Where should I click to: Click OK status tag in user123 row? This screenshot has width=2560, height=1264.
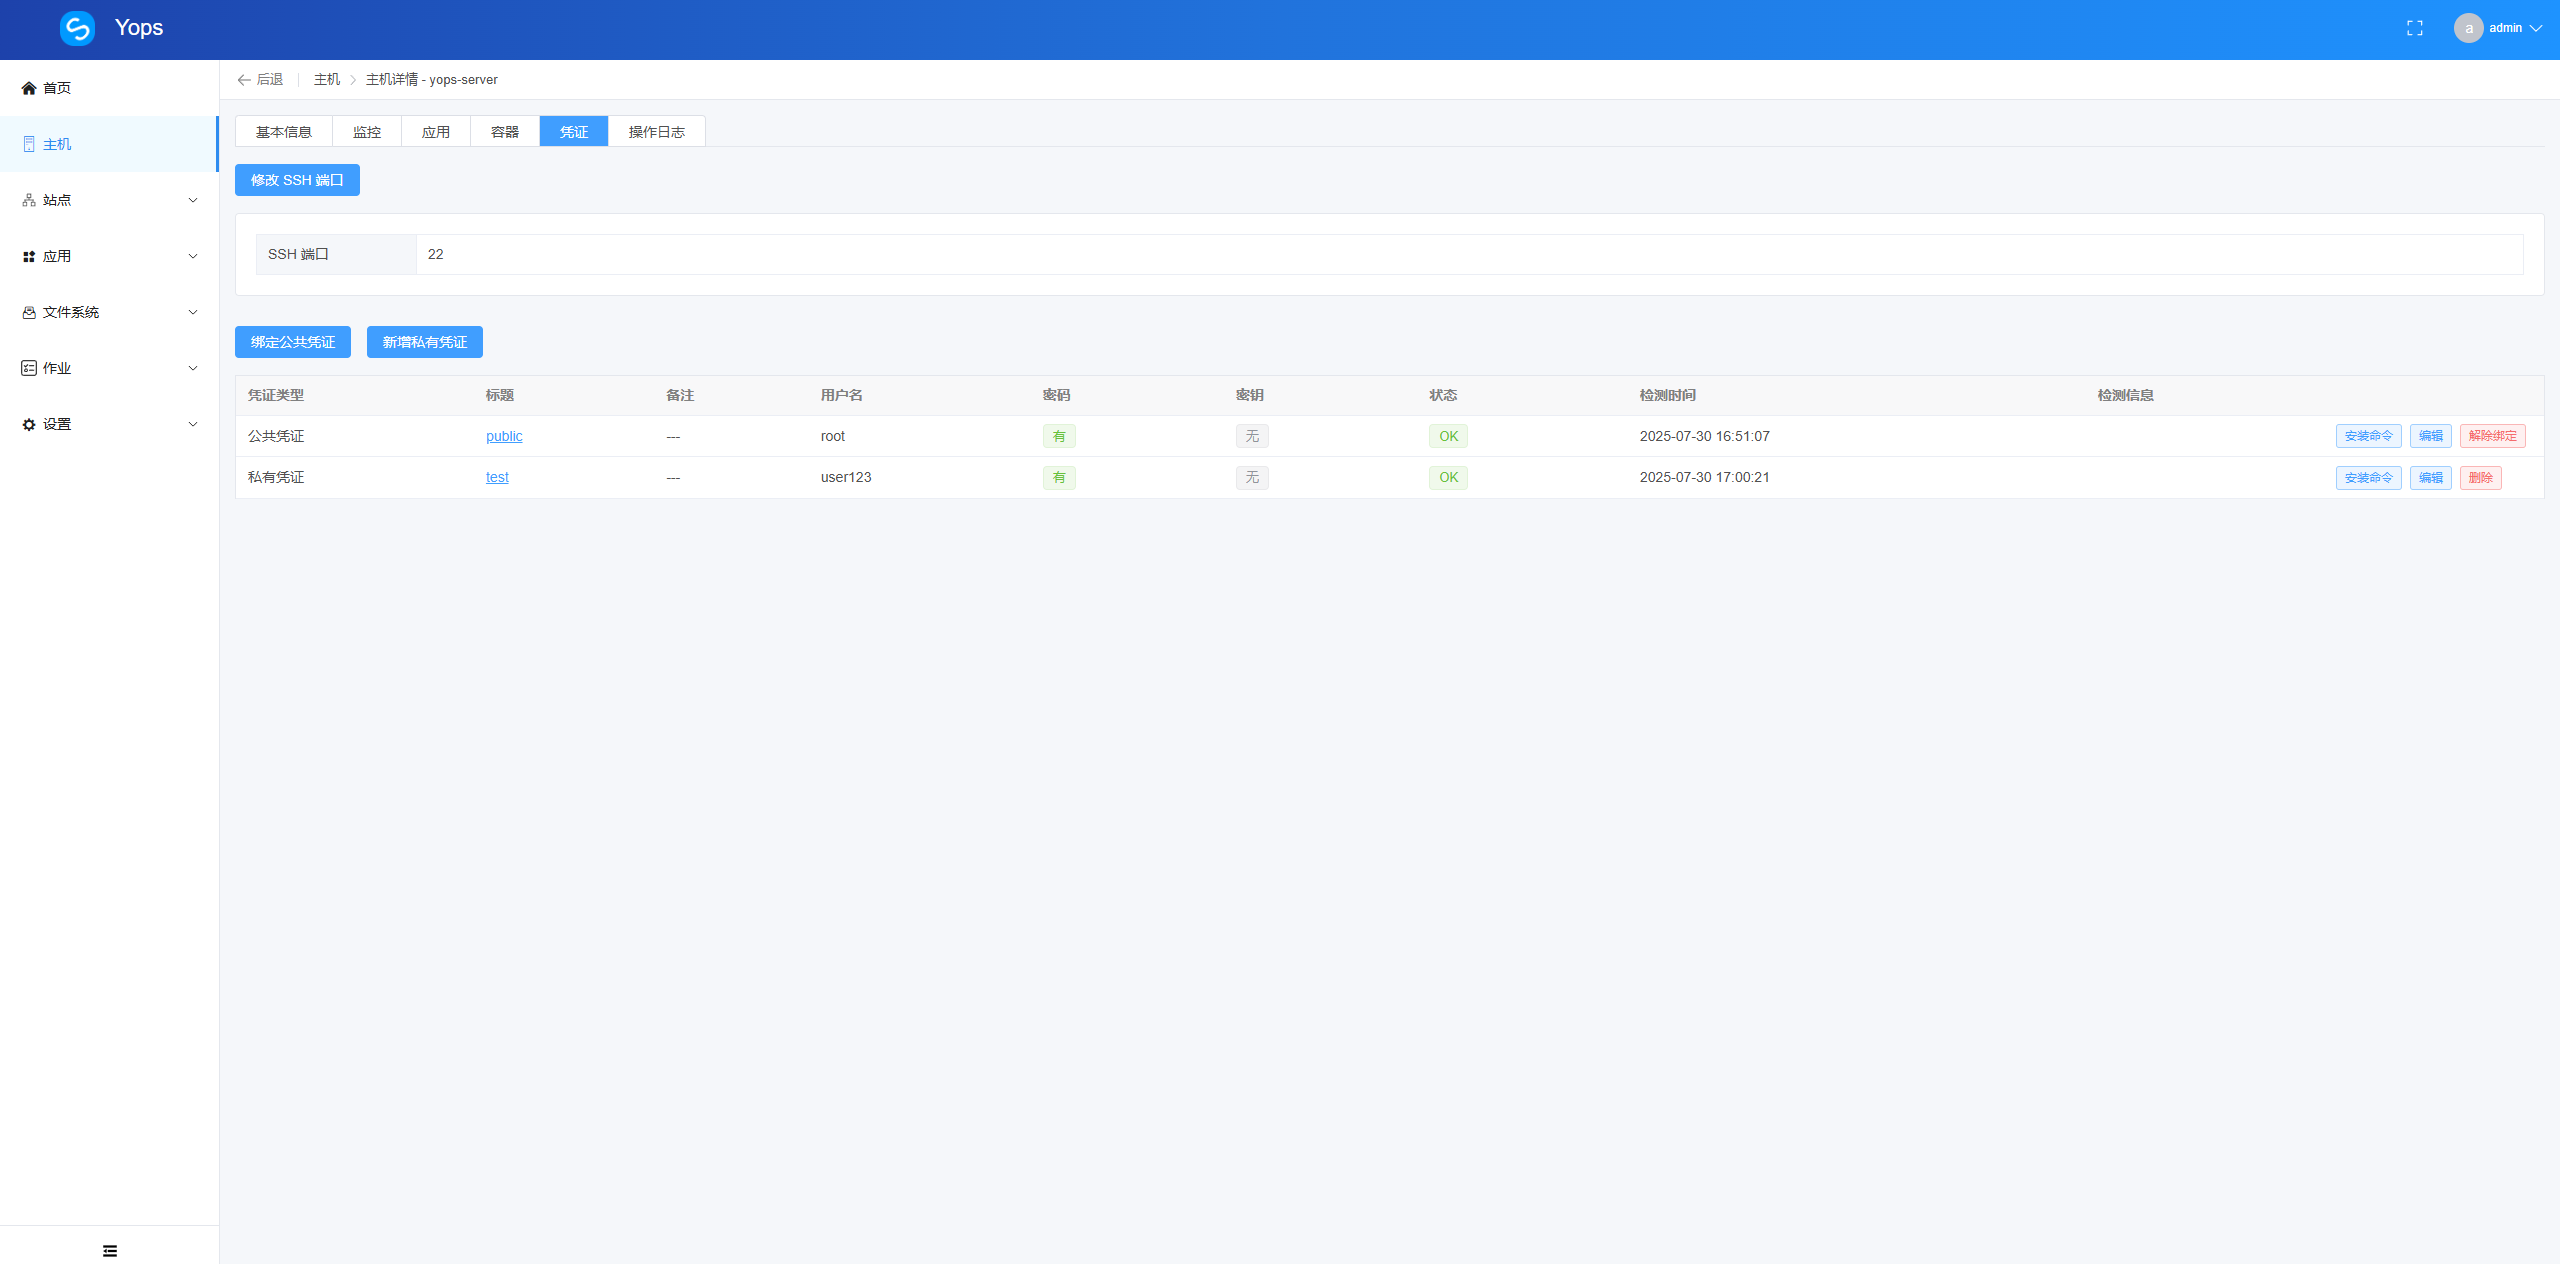coord(1448,477)
